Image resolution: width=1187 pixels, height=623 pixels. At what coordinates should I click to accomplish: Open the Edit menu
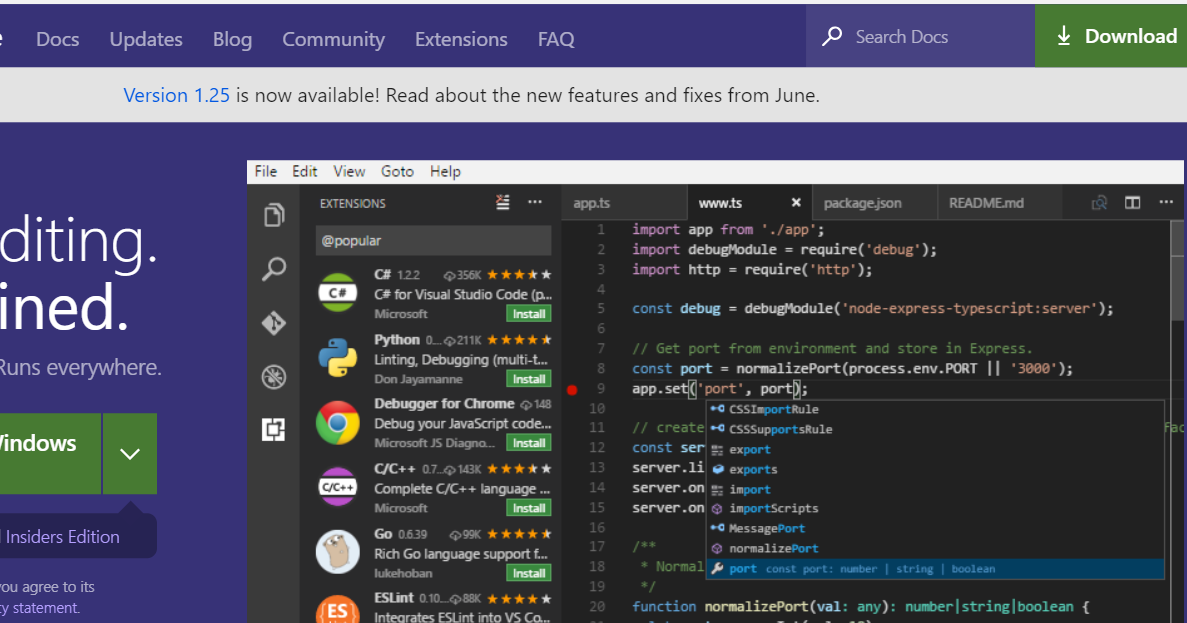[304, 172]
